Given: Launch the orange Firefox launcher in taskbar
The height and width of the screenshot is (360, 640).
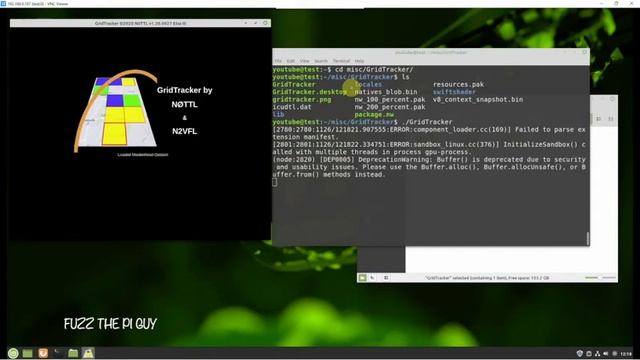Looking at the screenshot, I should pos(43,353).
